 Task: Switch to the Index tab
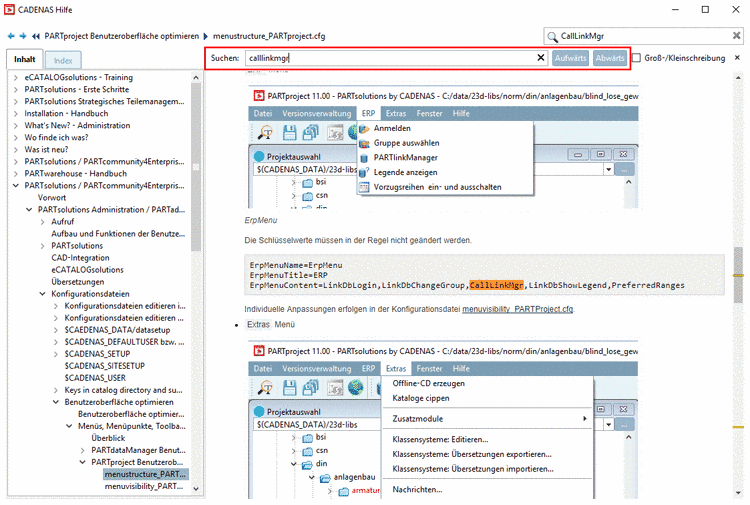click(63, 60)
